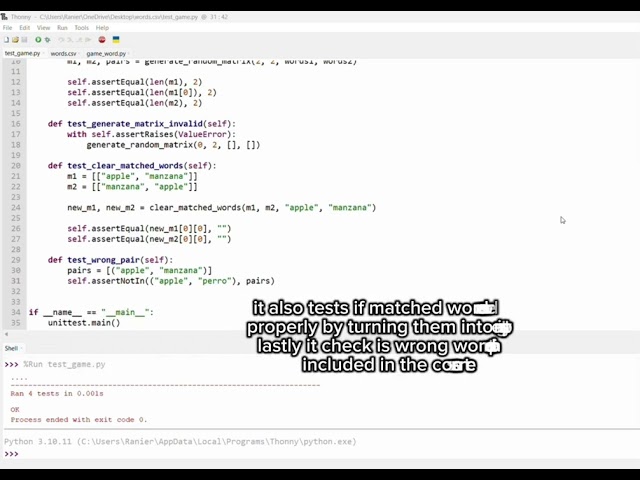Click the Ukraine flag icon in the toolbar

[116, 40]
